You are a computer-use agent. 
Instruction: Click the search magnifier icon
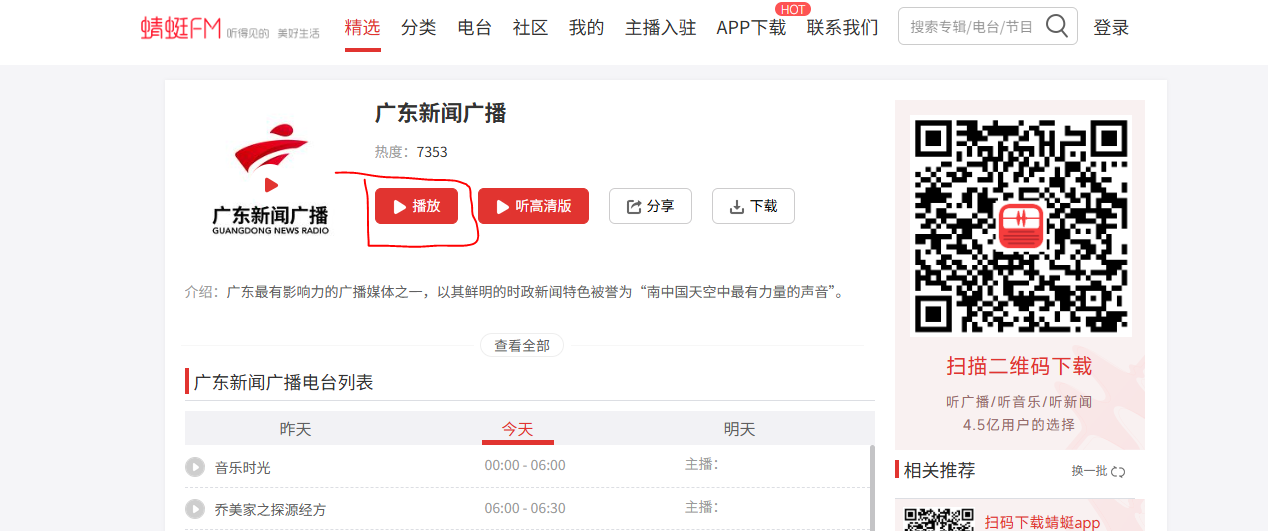[1056, 27]
